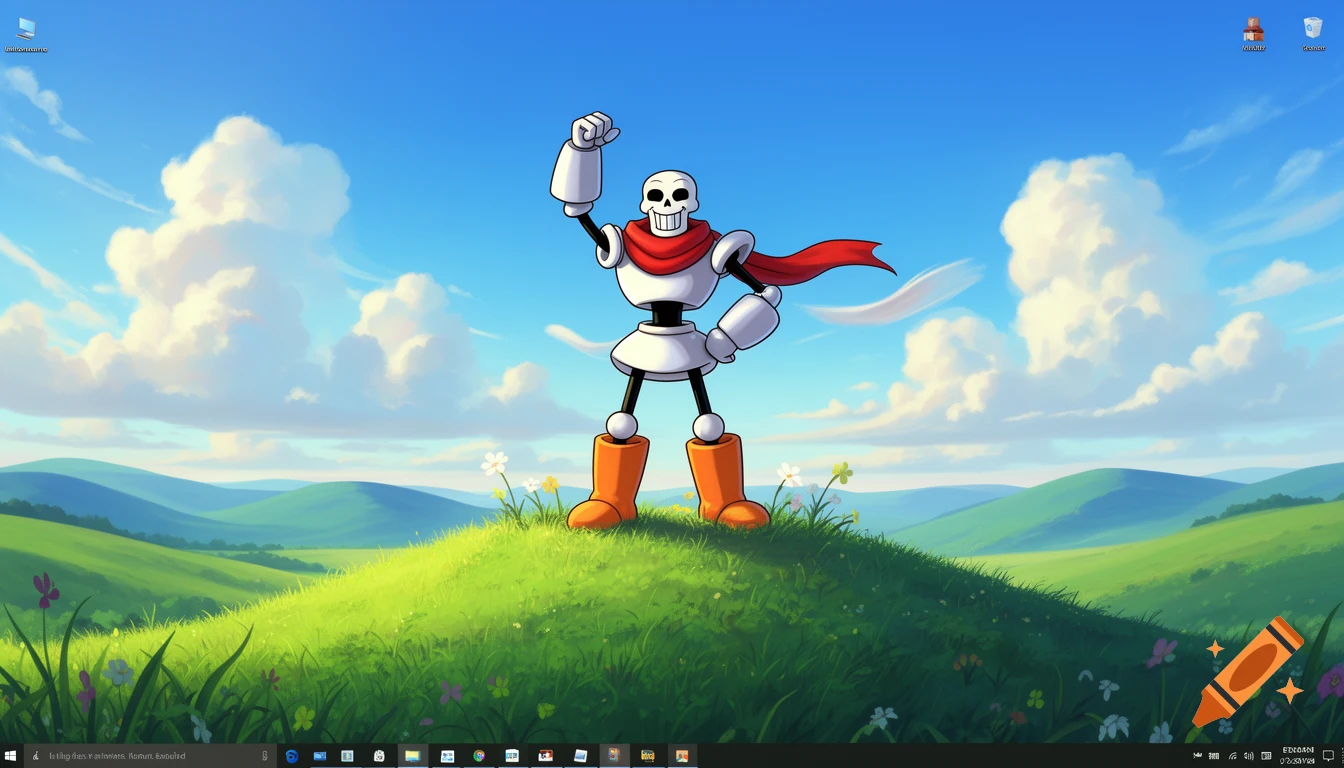Open the Recycle Bin desktop icon
Screen dimensions: 1344x768
coord(1313,28)
